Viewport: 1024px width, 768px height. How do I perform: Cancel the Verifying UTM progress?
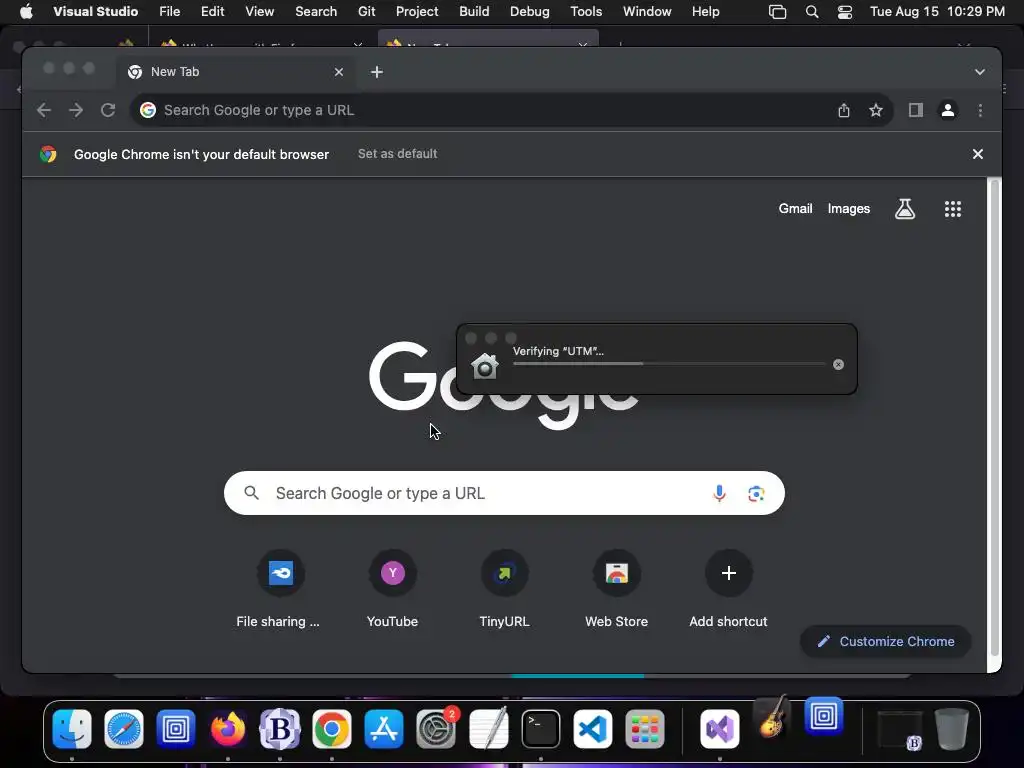pos(839,364)
